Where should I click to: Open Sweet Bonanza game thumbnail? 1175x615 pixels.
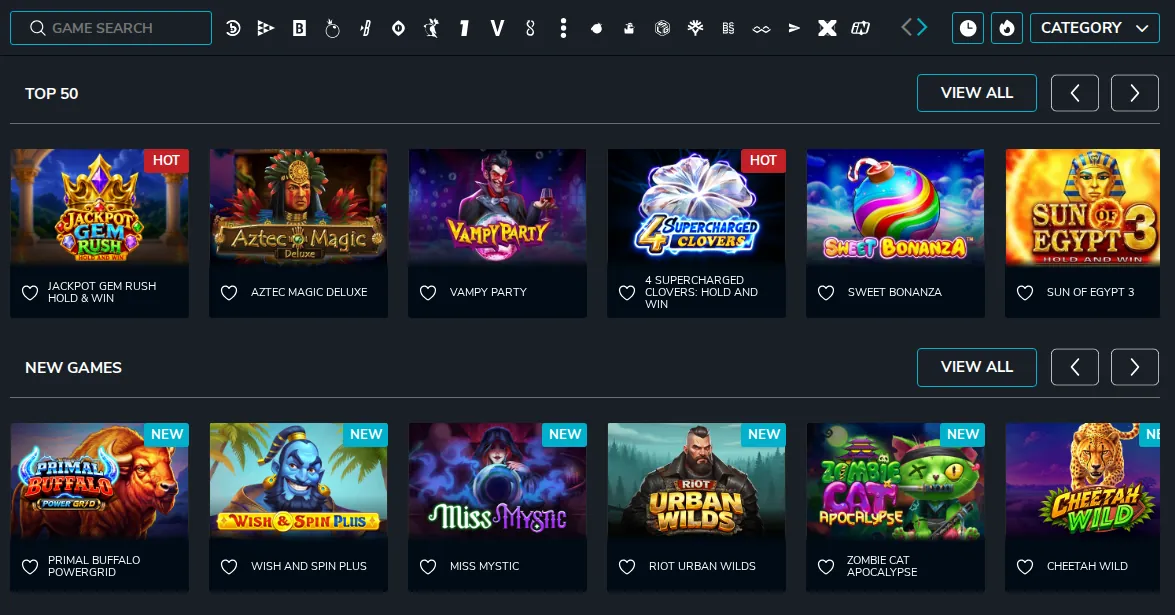click(x=895, y=207)
